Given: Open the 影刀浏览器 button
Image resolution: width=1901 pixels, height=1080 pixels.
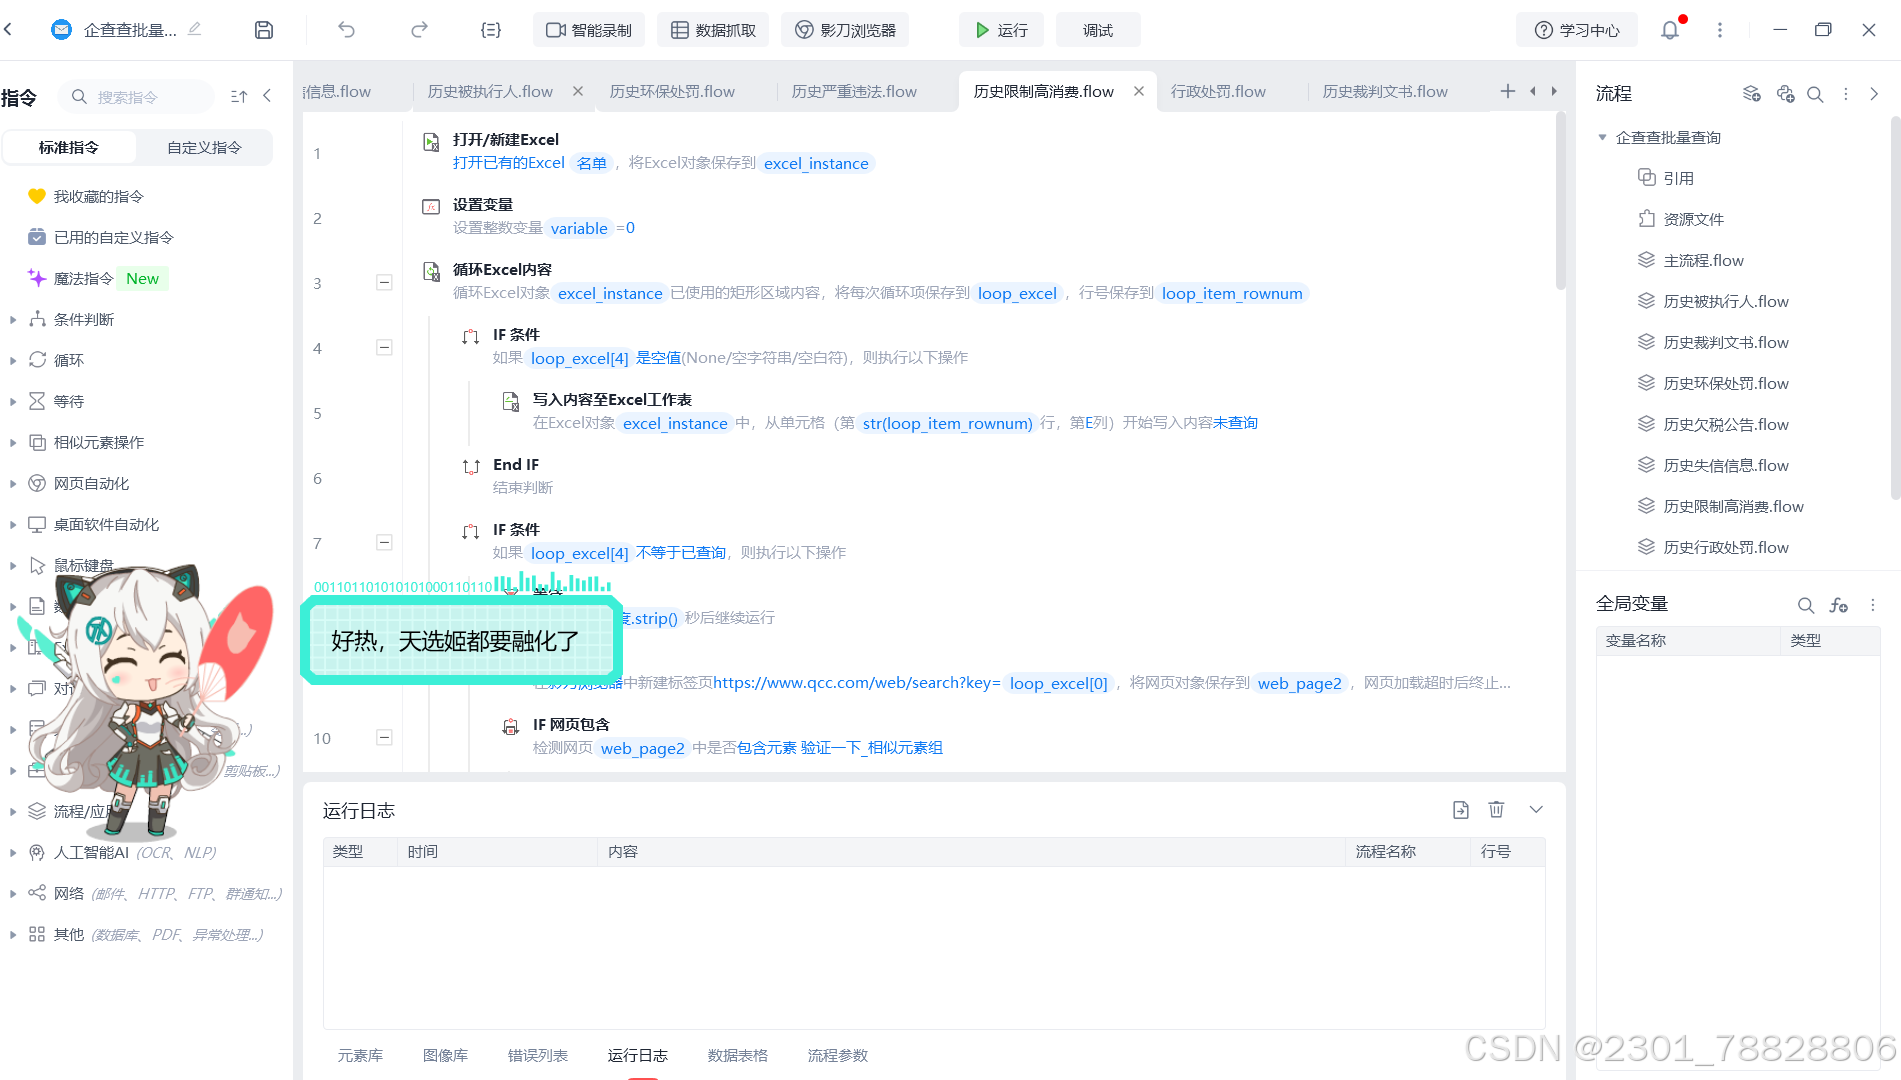Looking at the screenshot, I should (845, 30).
